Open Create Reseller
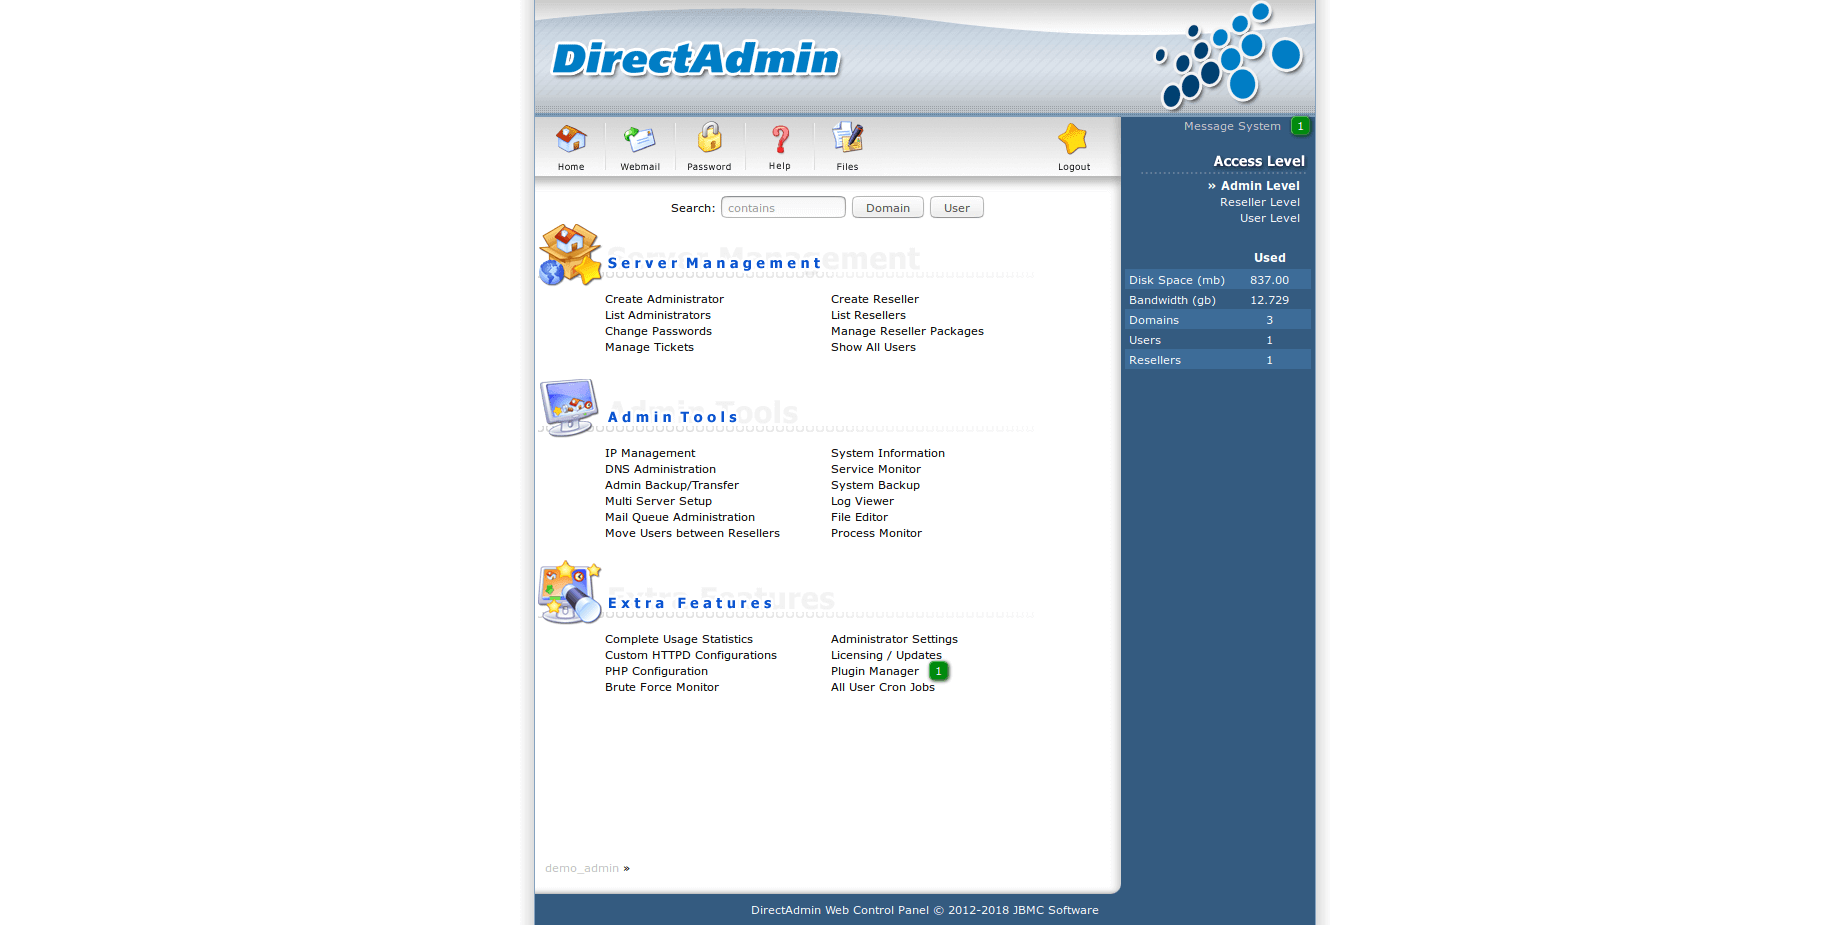 coord(875,299)
